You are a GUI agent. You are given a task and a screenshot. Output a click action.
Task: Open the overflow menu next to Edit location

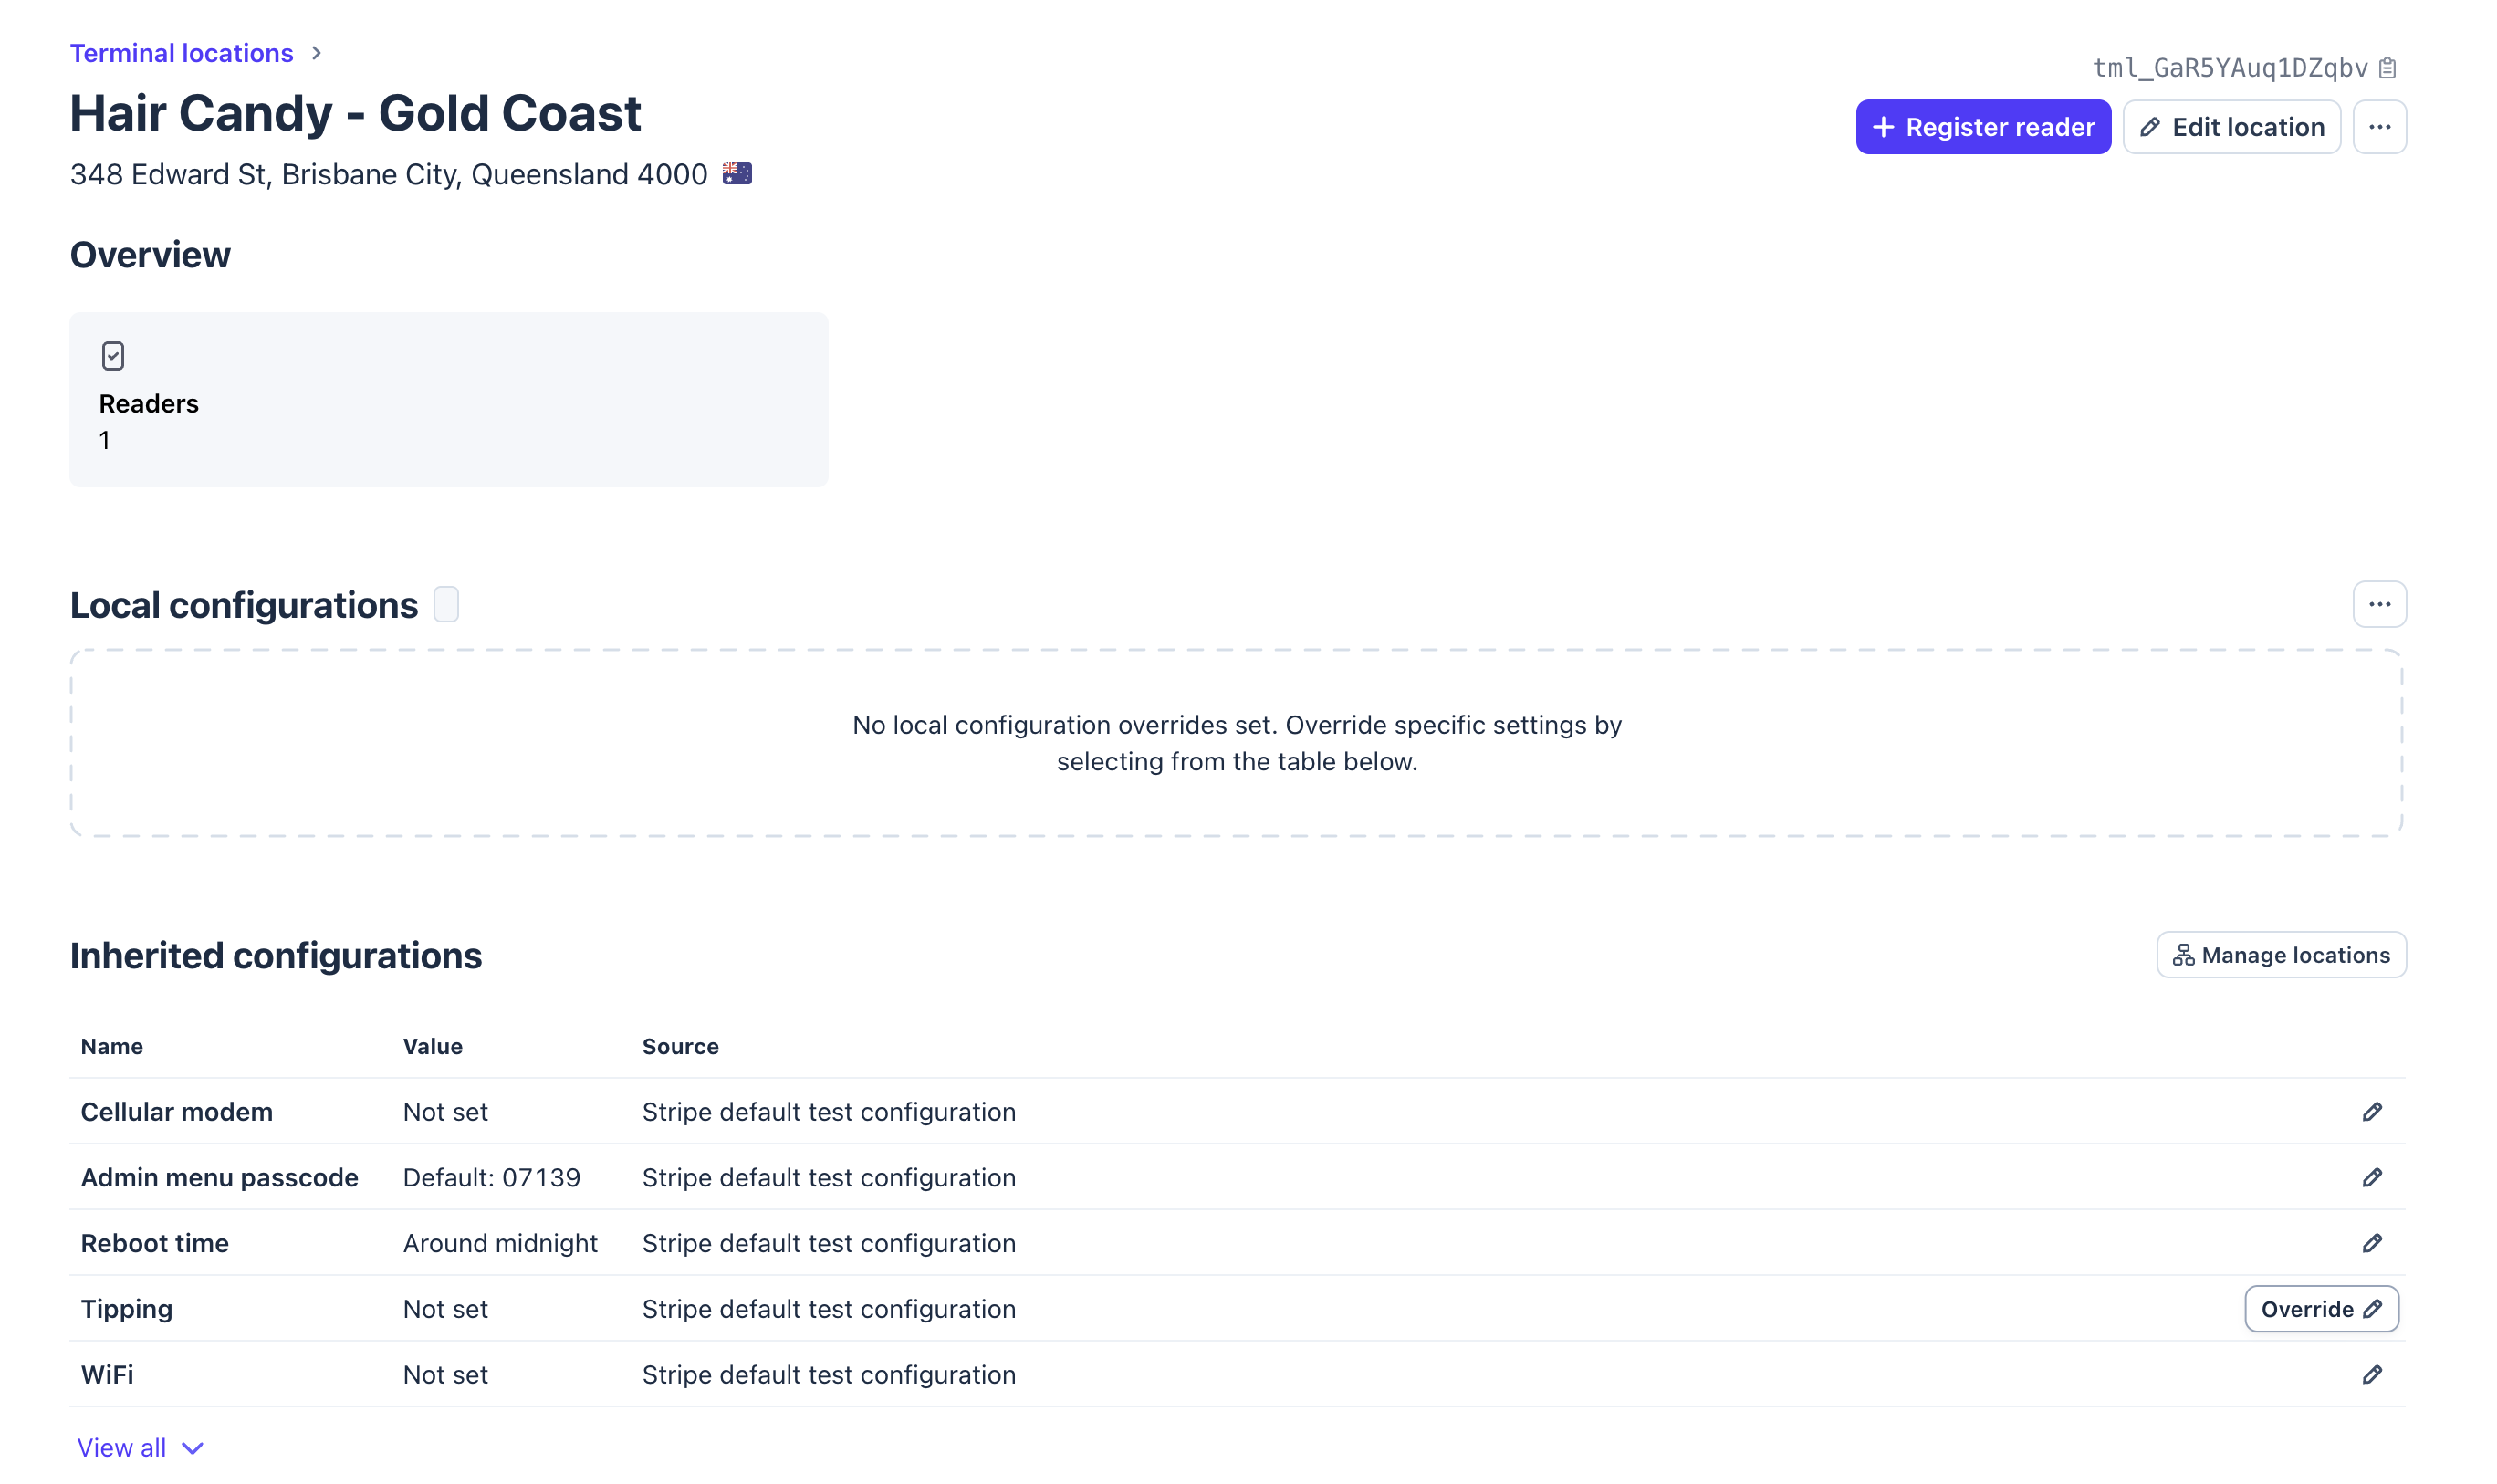tap(2379, 127)
